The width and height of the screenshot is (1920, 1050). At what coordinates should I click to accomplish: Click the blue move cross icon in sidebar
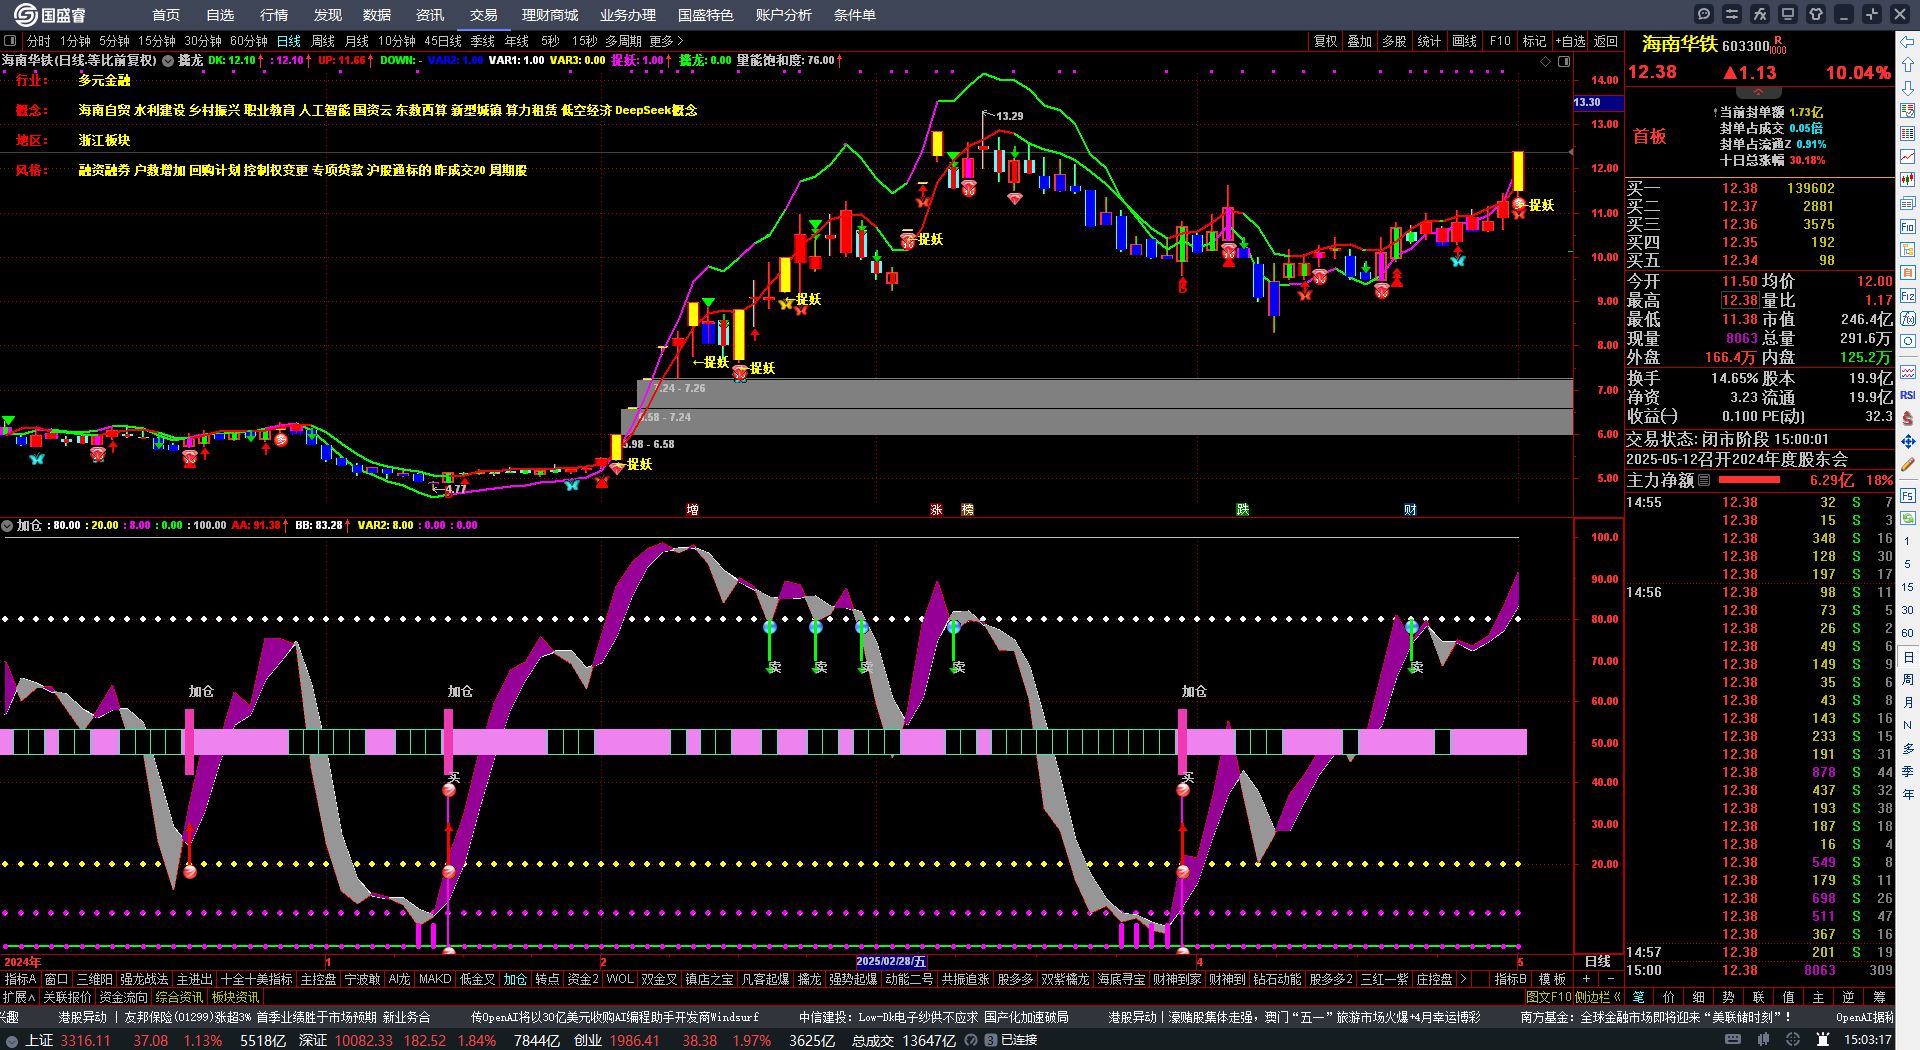click(x=1908, y=441)
